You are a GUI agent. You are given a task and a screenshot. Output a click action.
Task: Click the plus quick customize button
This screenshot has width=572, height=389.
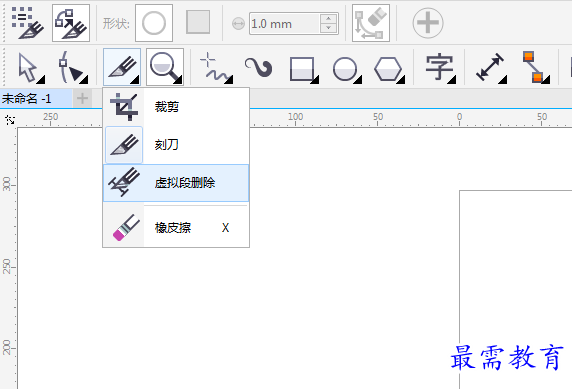coord(428,23)
